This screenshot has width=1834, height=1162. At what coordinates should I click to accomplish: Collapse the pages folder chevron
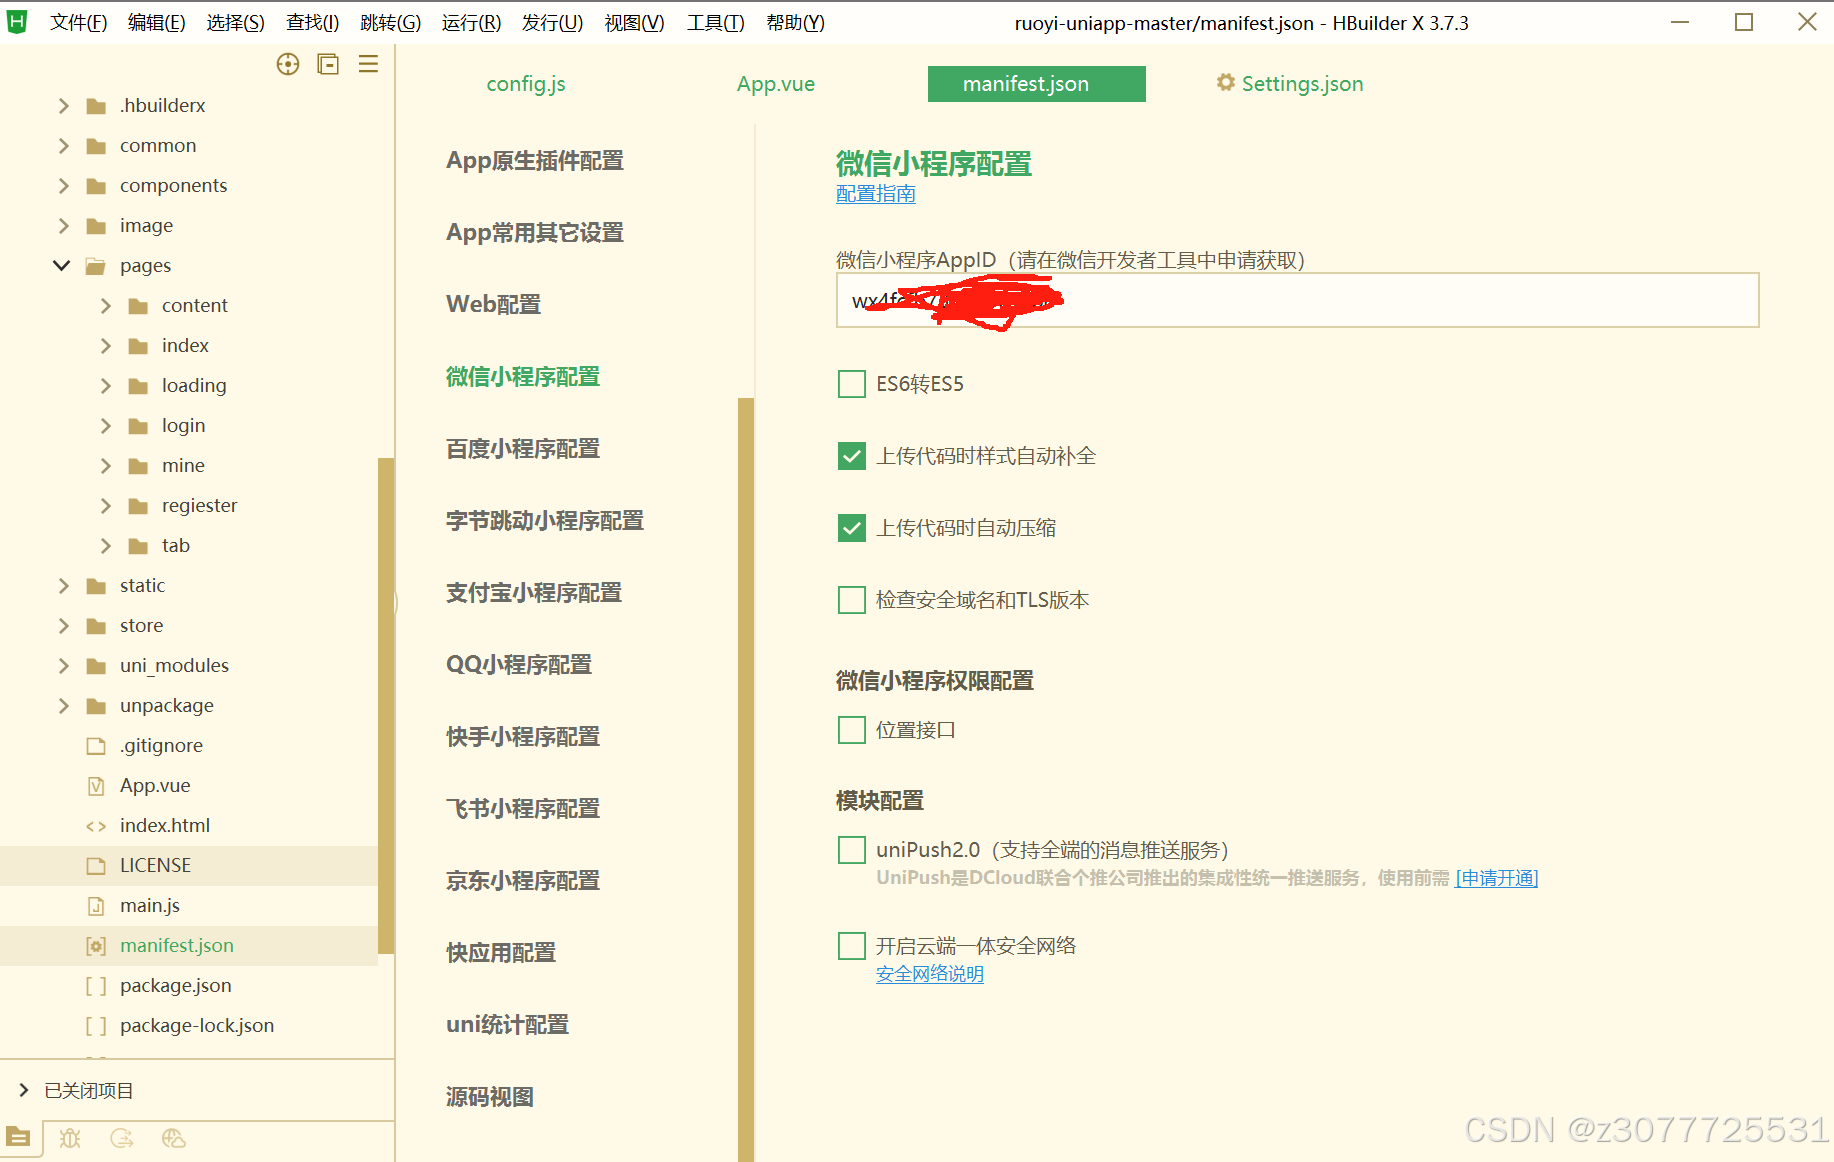62,266
